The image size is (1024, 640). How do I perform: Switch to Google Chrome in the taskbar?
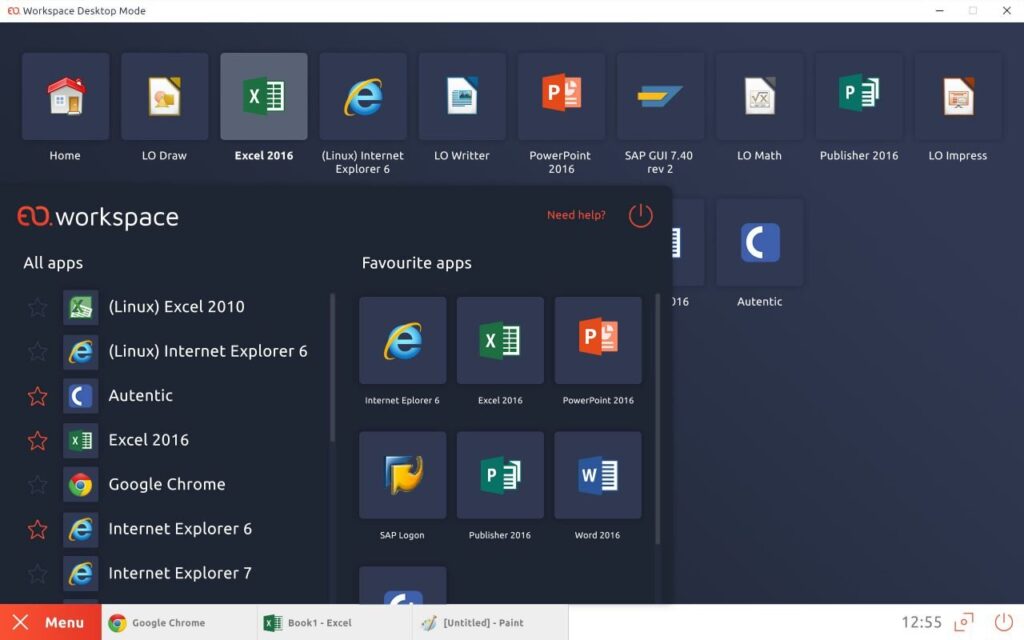pyautogui.click(x=178, y=622)
